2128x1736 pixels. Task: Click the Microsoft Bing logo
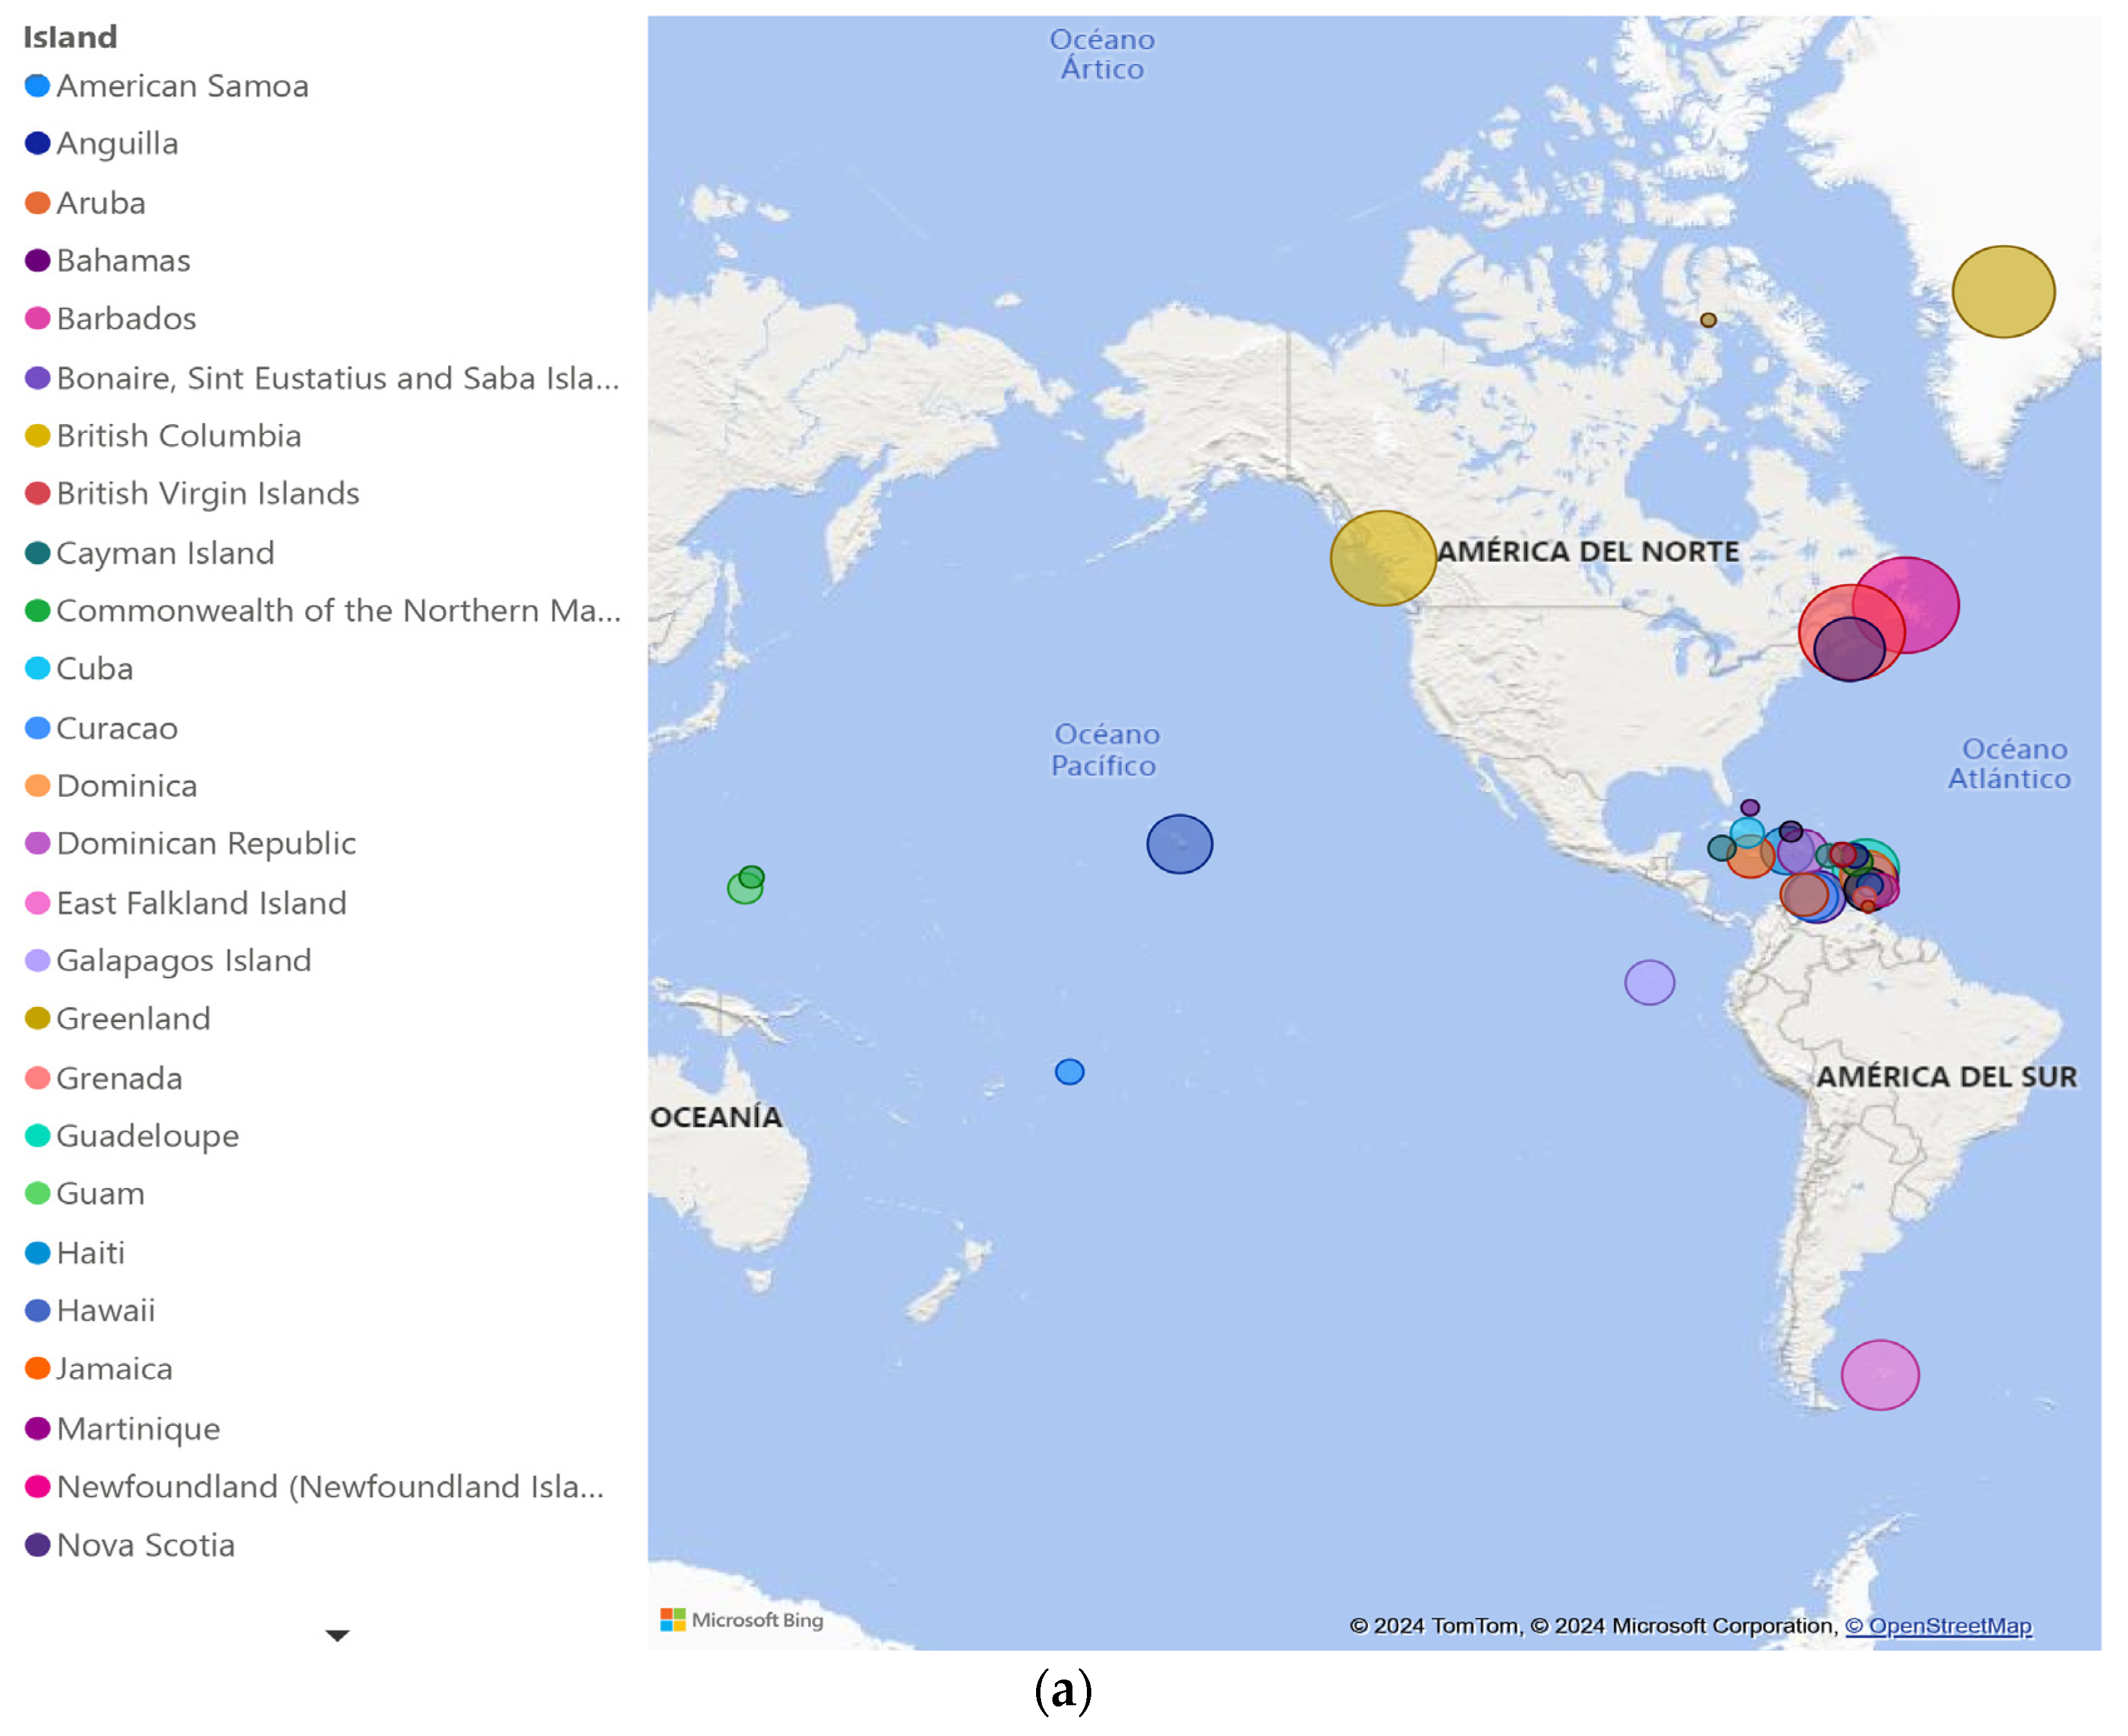[741, 1620]
